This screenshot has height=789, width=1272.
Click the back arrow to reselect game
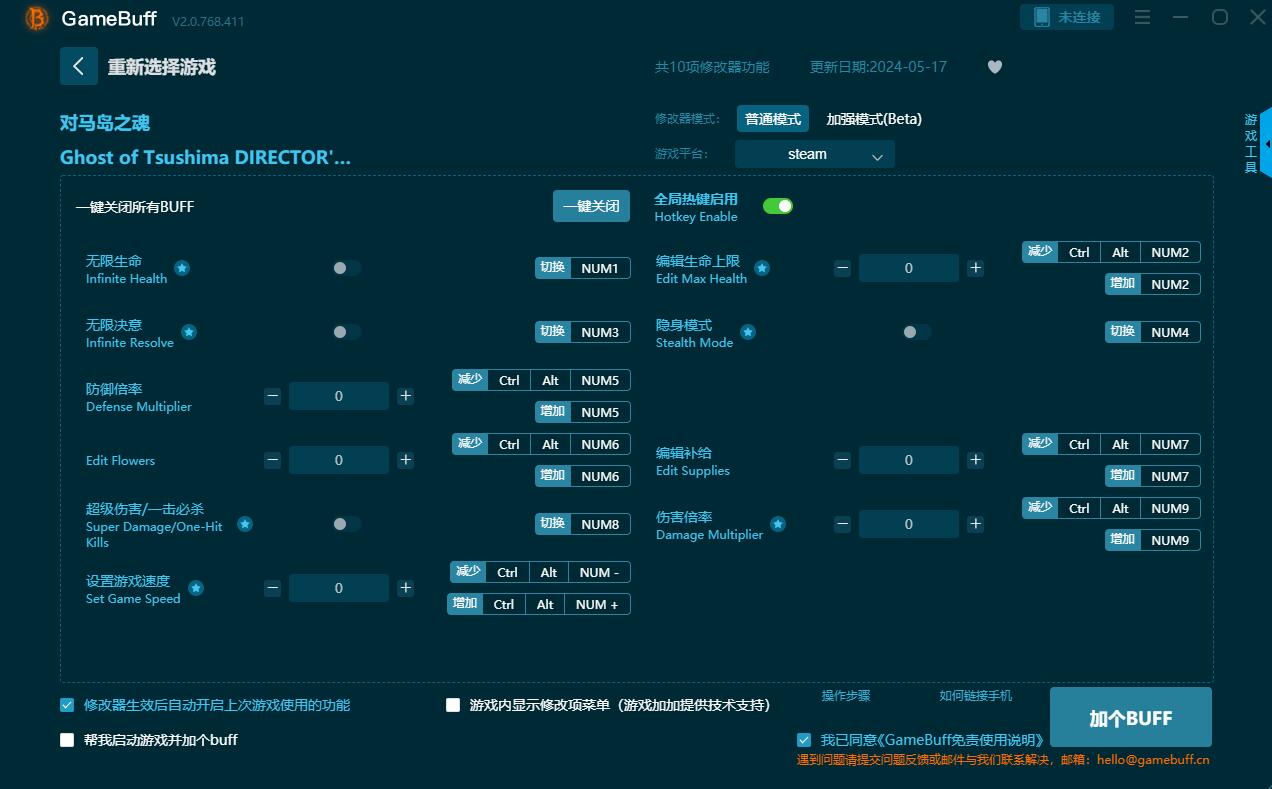coord(79,66)
